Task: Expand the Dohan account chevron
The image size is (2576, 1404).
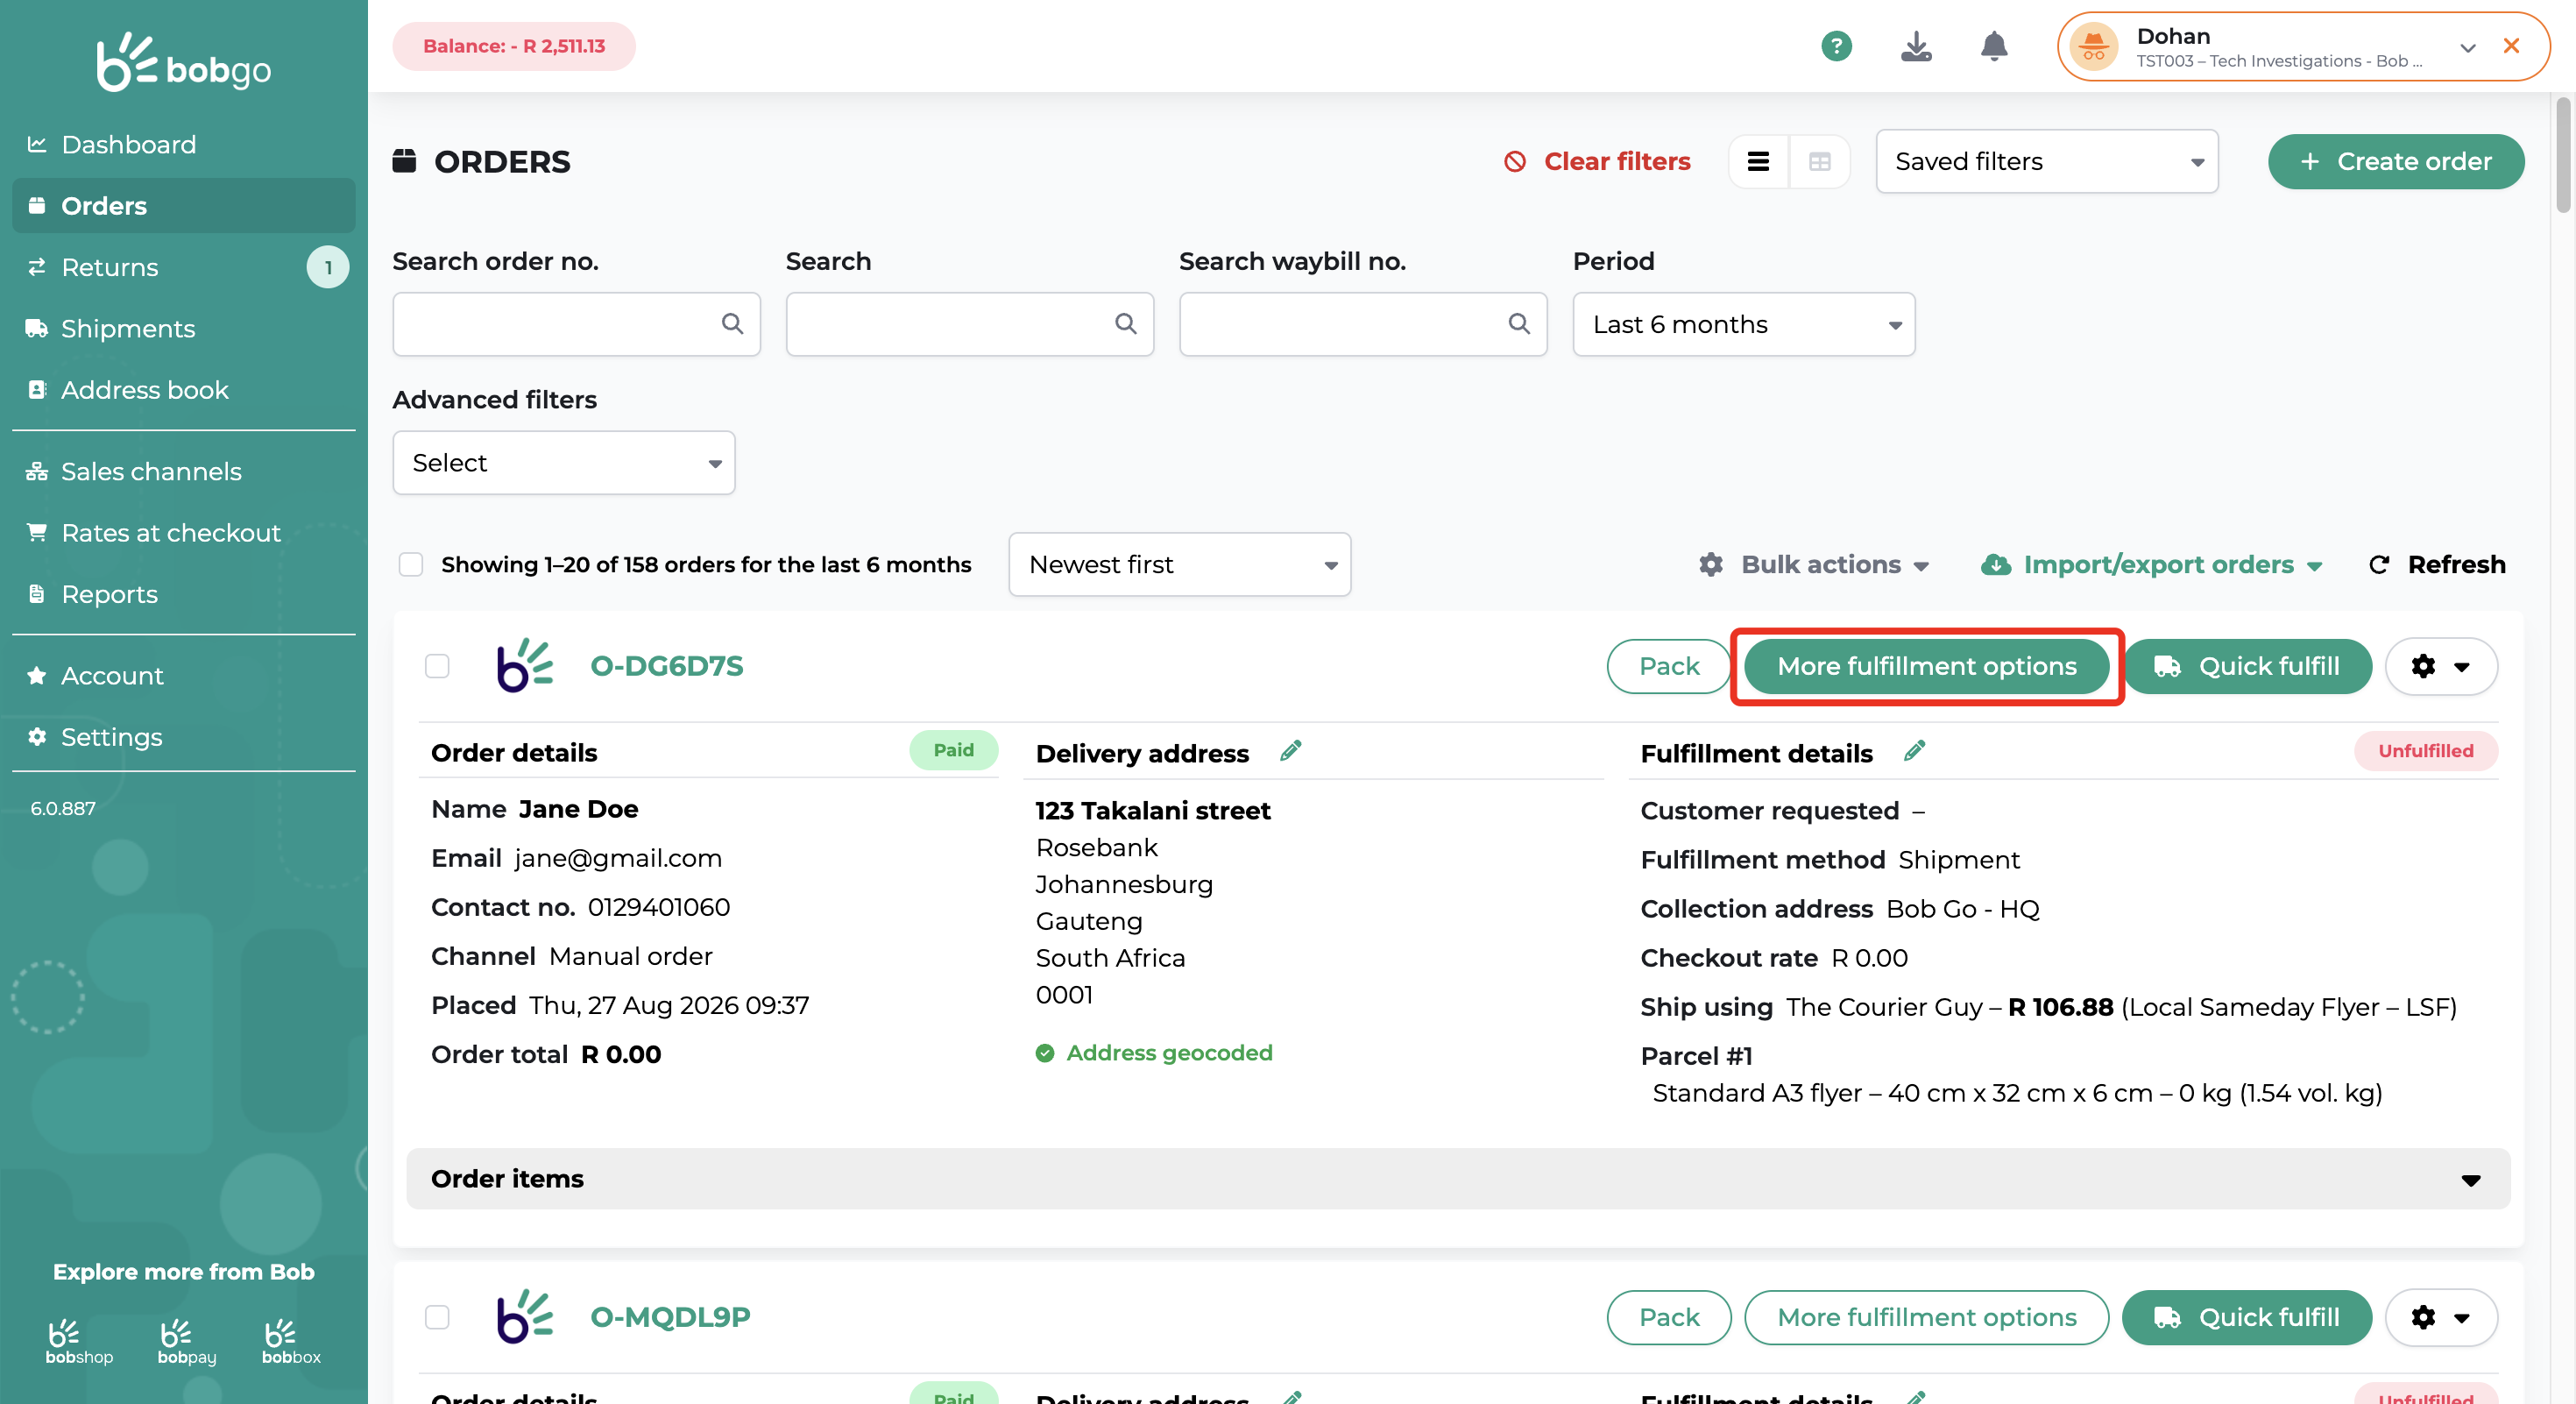Action: click(x=2468, y=47)
